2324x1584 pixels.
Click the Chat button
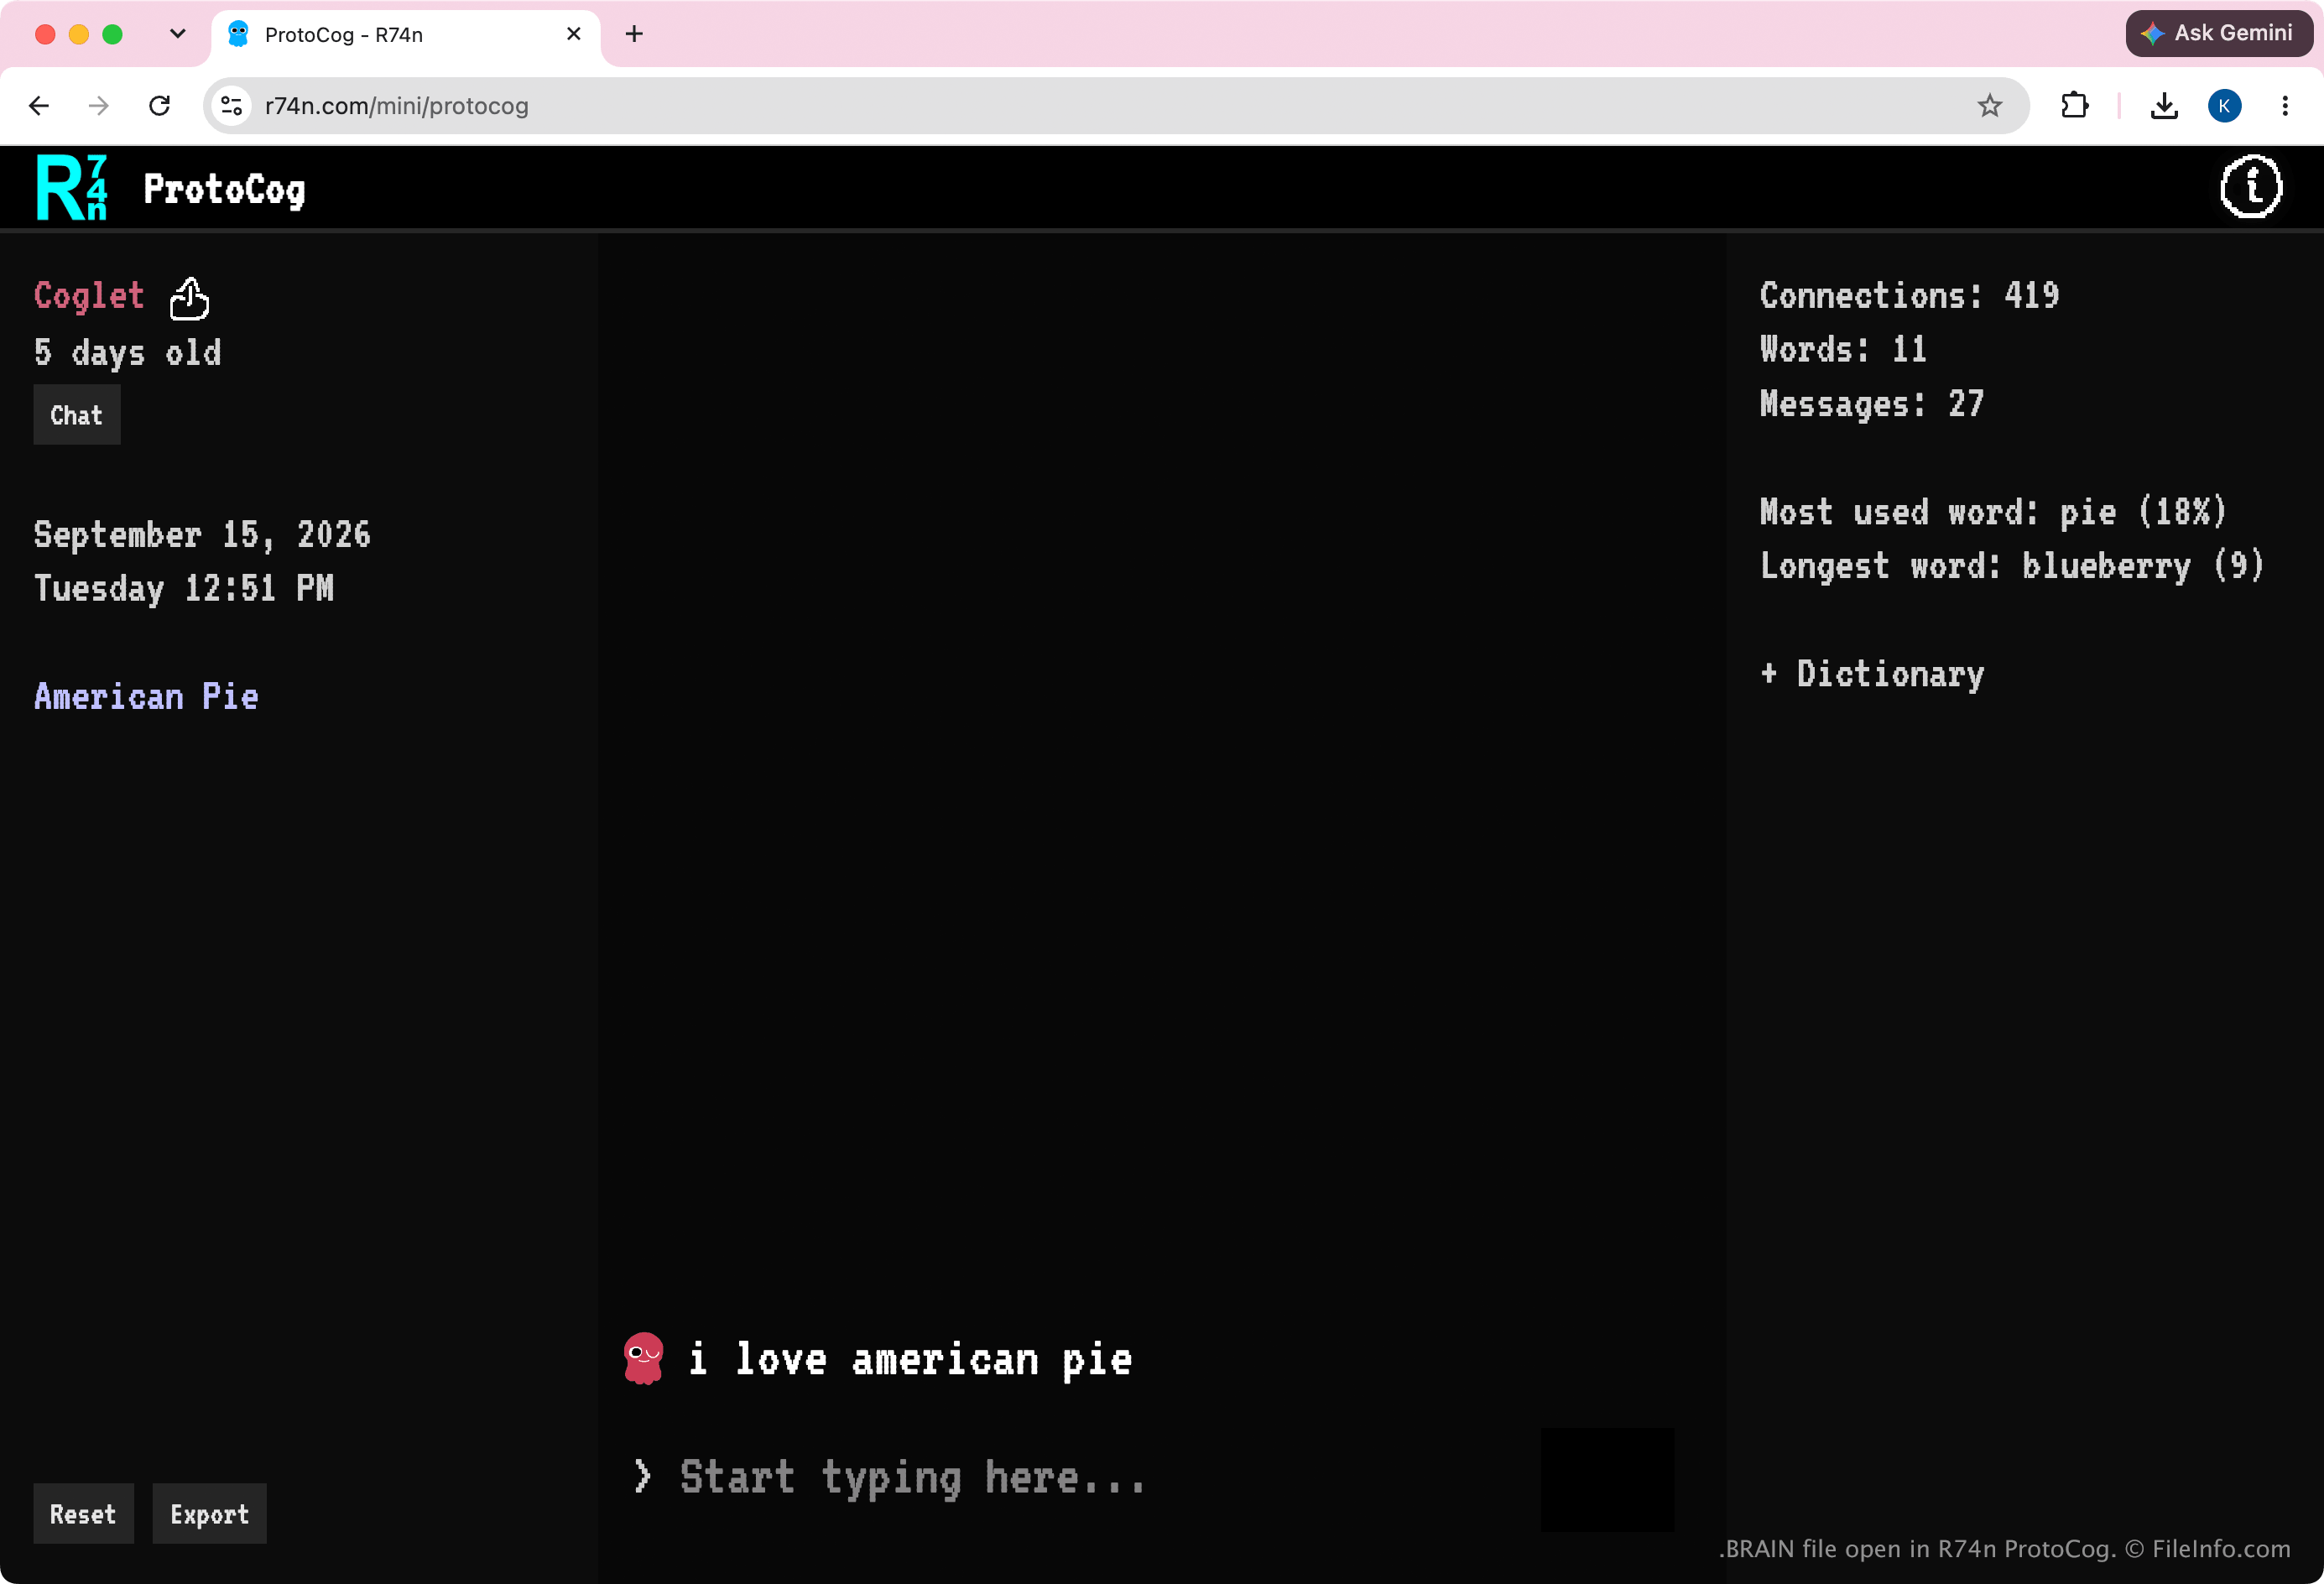[77, 415]
